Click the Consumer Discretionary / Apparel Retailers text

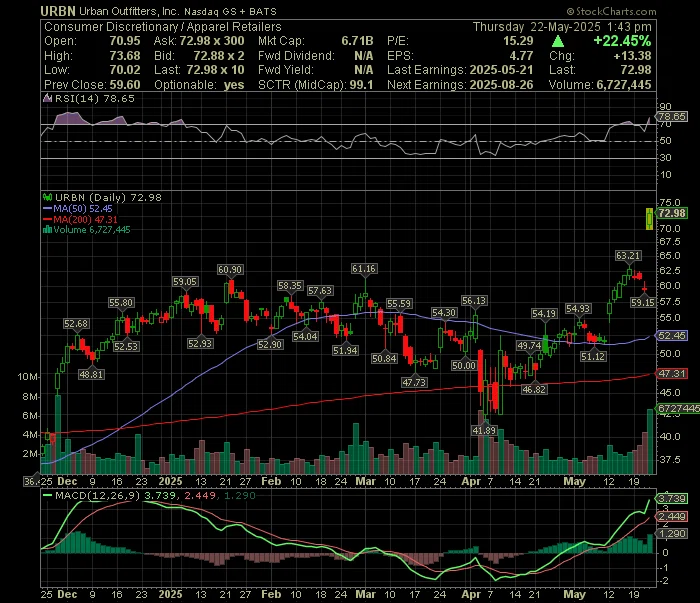[162, 27]
